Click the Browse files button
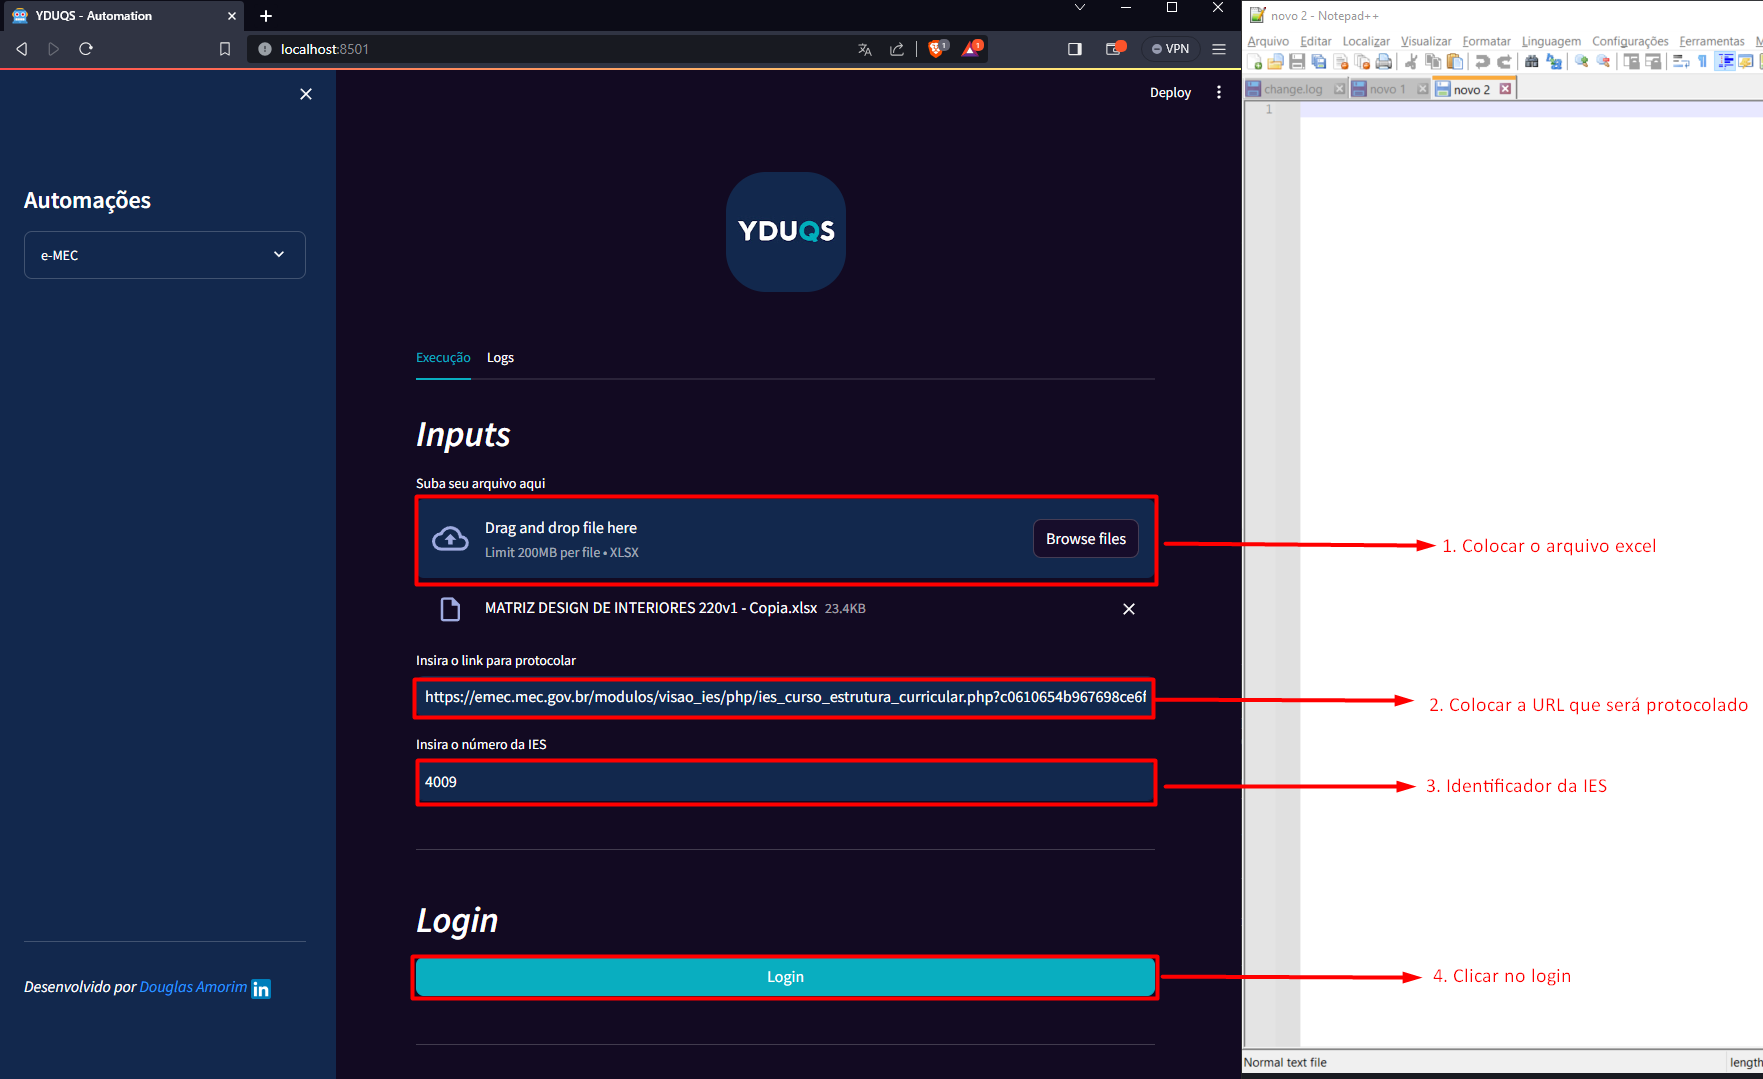Screen dimensions: 1763x1079 pos(1086,539)
